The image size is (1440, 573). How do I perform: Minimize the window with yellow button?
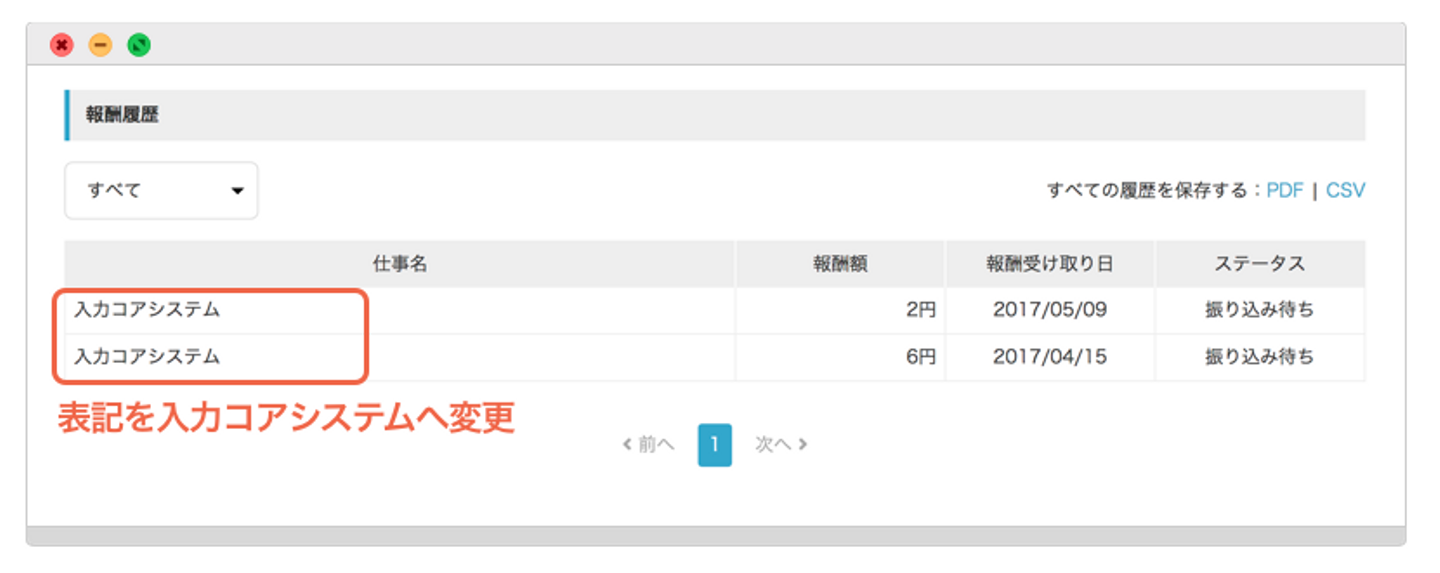(101, 45)
